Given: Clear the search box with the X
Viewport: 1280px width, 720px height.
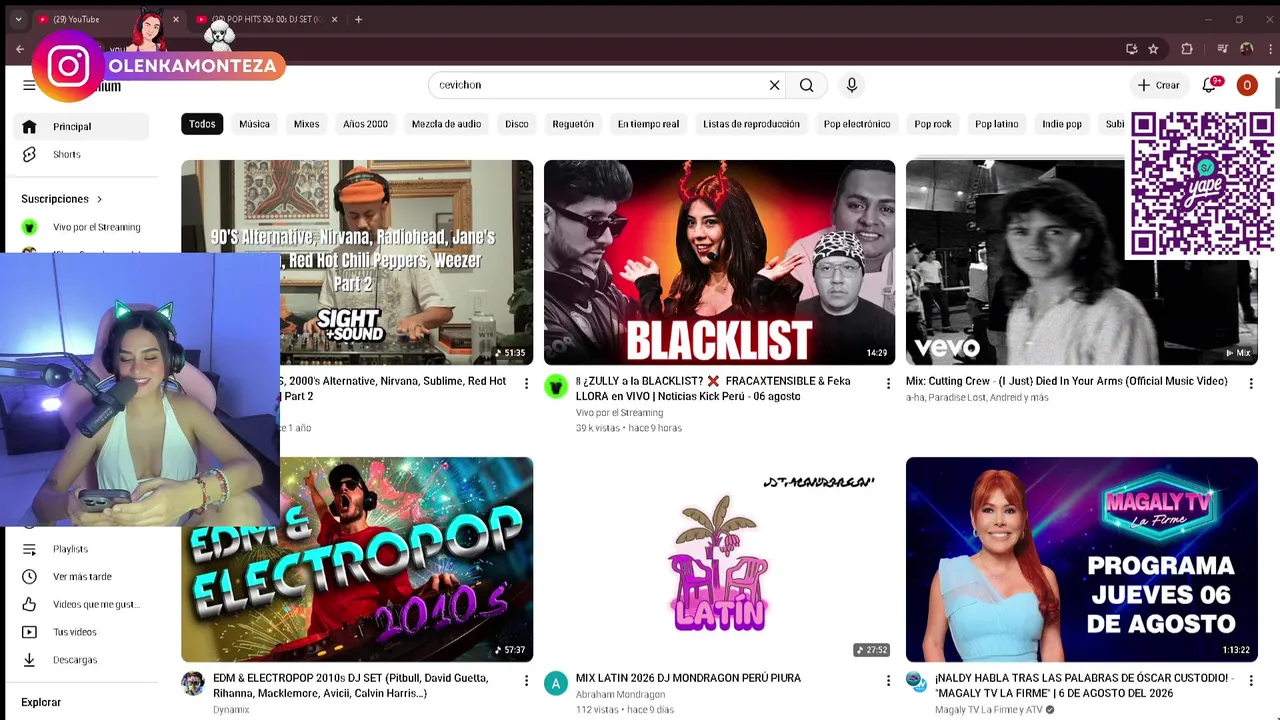Looking at the screenshot, I should [x=774, y=85].
